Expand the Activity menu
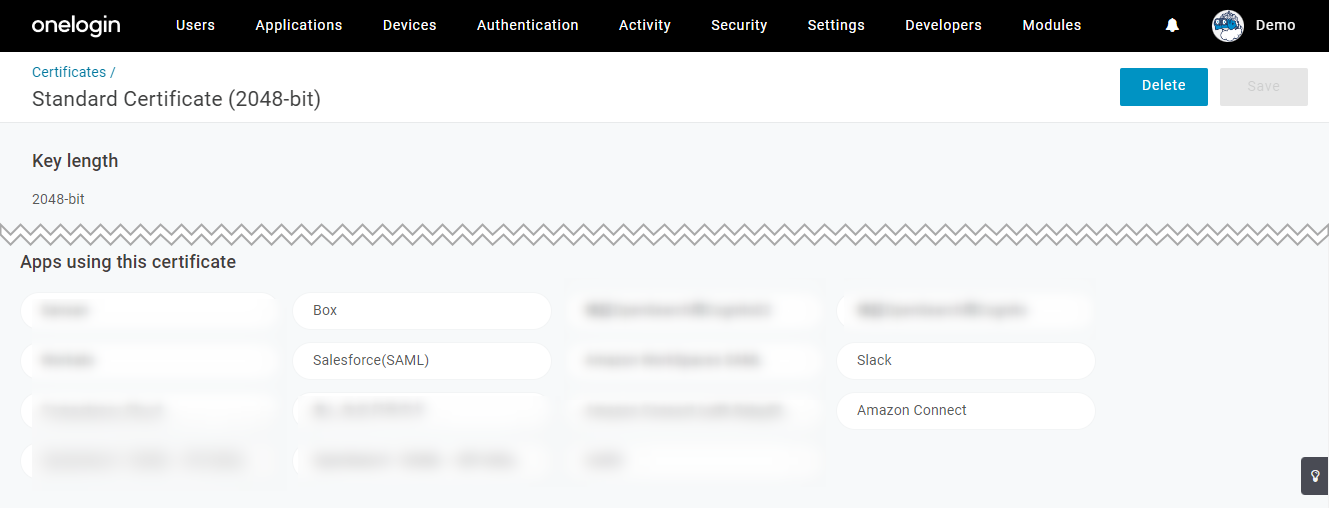The width and height of the screenshot is (1329, 508). click(x=645, y=25)
